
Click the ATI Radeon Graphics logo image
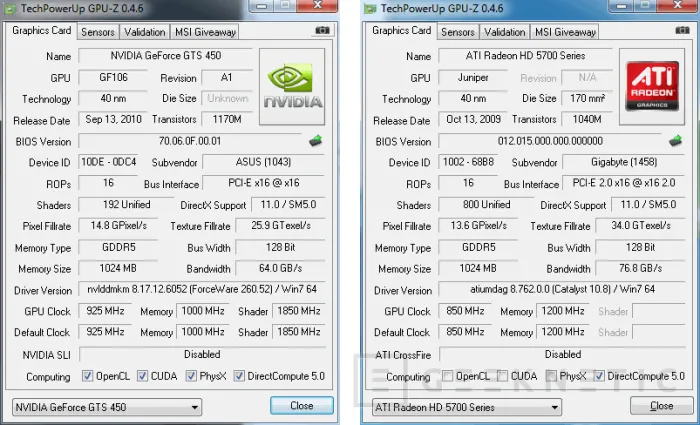click(652, 87)
